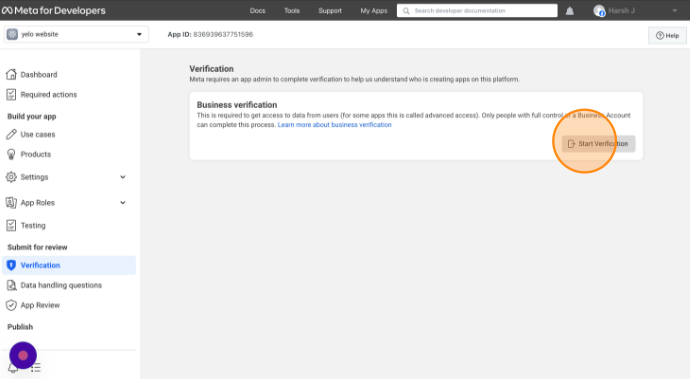Screen dimensions: 690x379
Task: Click the yelo website app icon
Action: click(x=12, y=34)
